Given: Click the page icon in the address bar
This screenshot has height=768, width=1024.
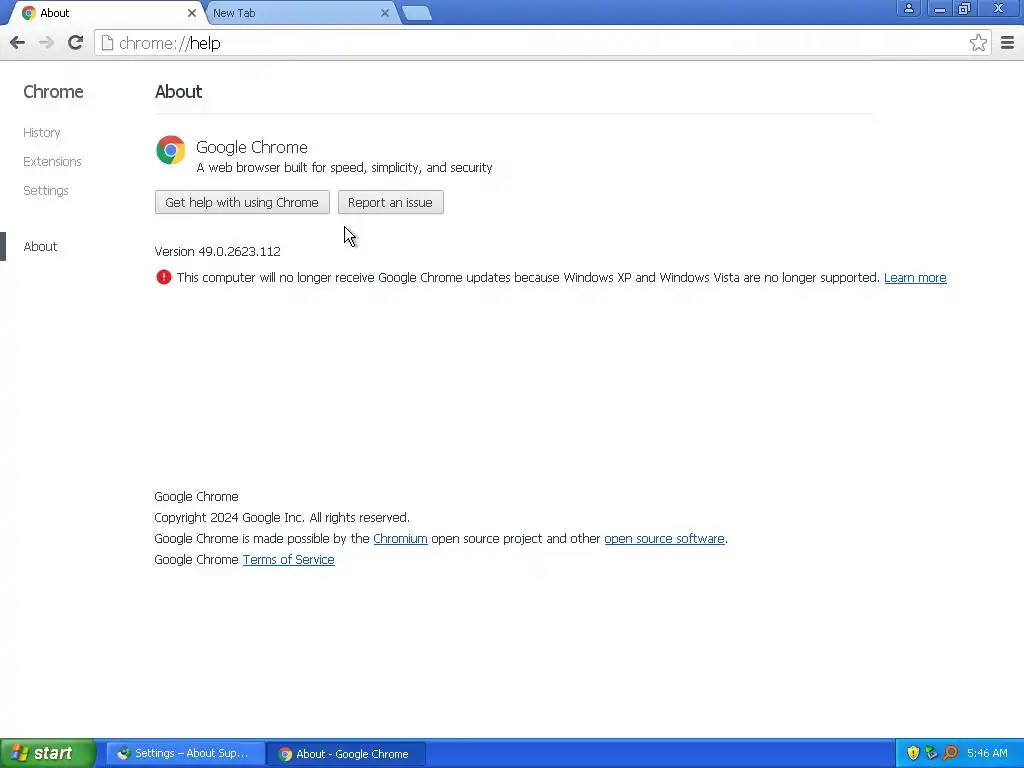Looking at the screenshot, I should pos(107,43).
